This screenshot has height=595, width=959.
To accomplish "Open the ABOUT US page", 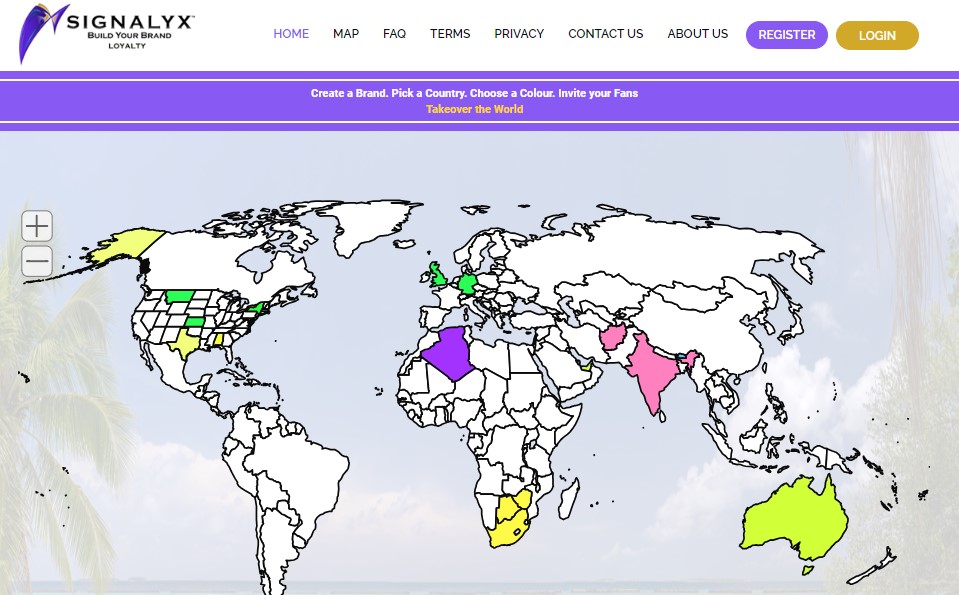I will 697,33.
